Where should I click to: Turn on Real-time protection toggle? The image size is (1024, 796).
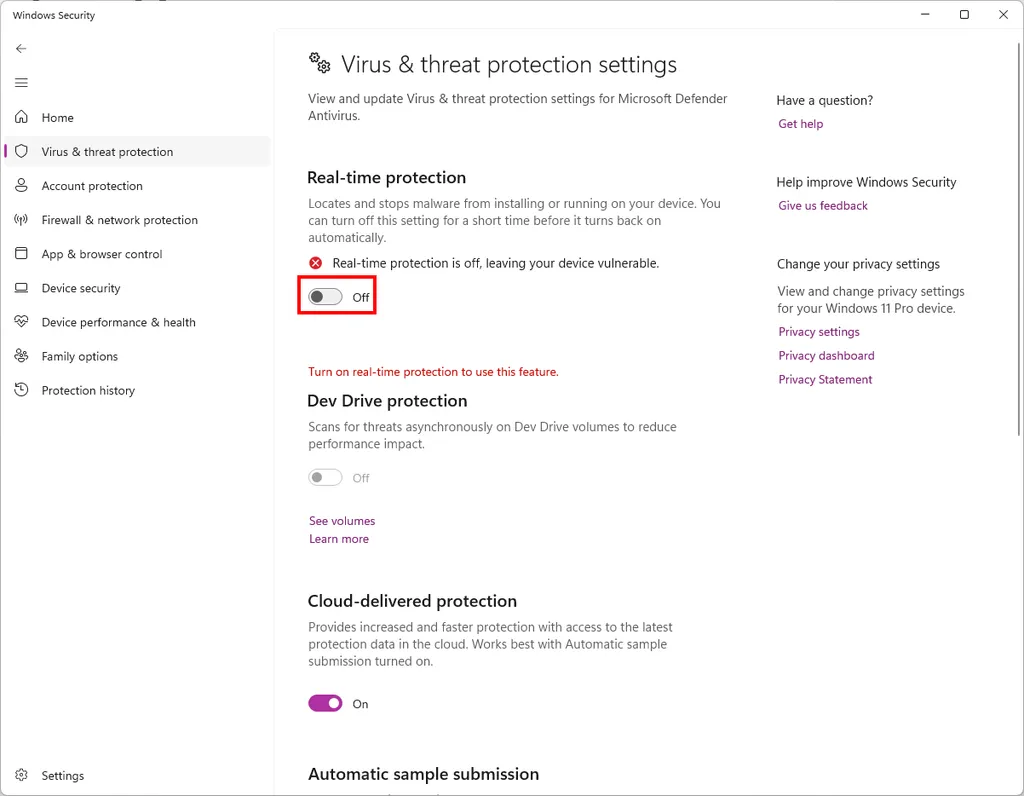325,295
